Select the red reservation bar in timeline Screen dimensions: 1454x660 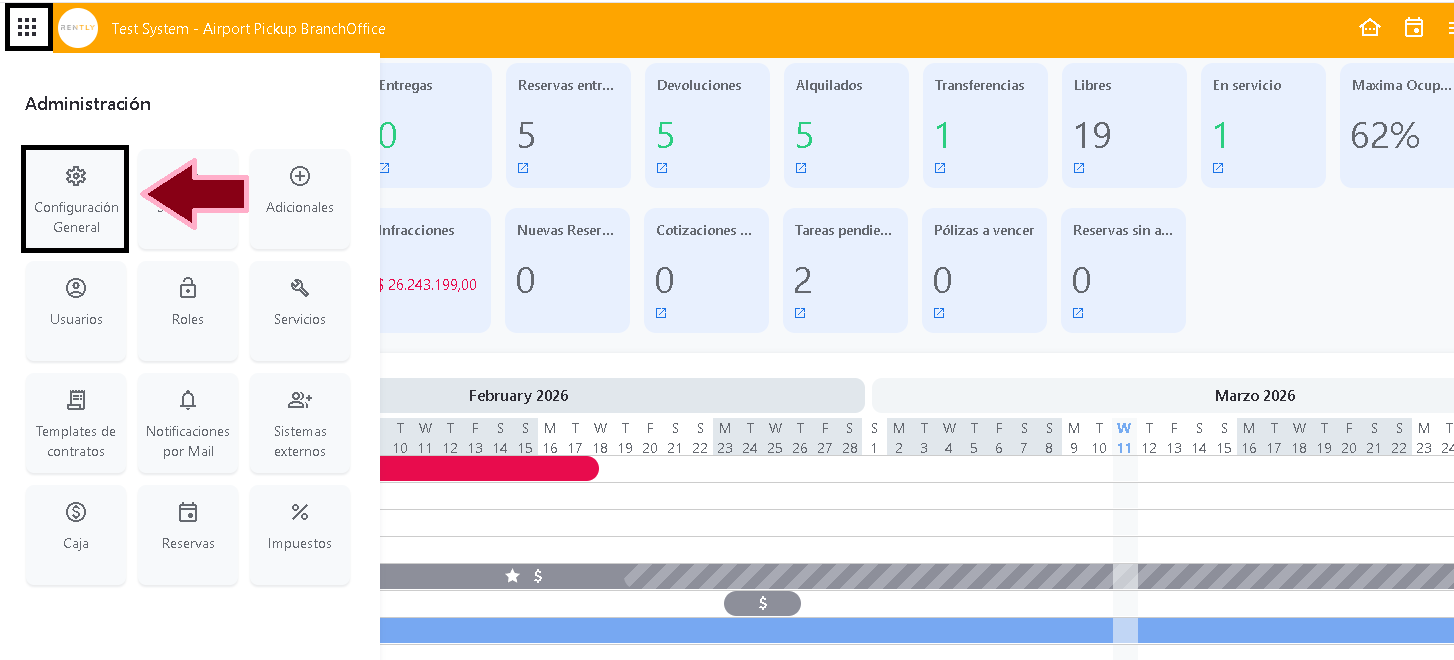click(x=488, y=468)
